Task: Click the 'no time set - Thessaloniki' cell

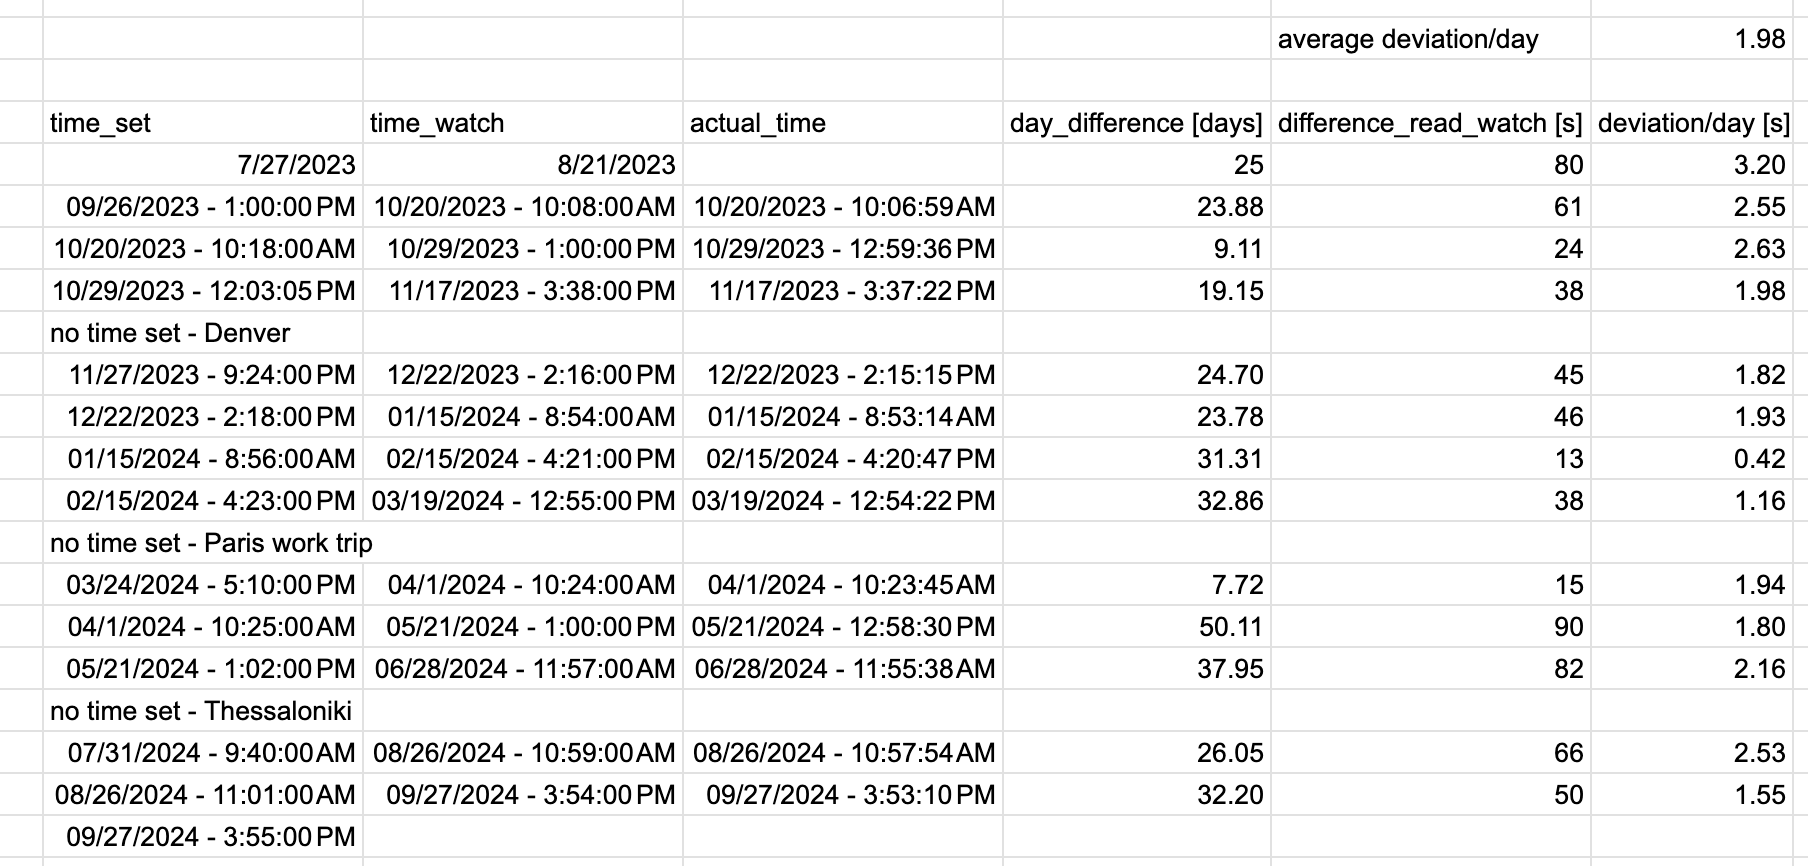Action: click(203, 711)
